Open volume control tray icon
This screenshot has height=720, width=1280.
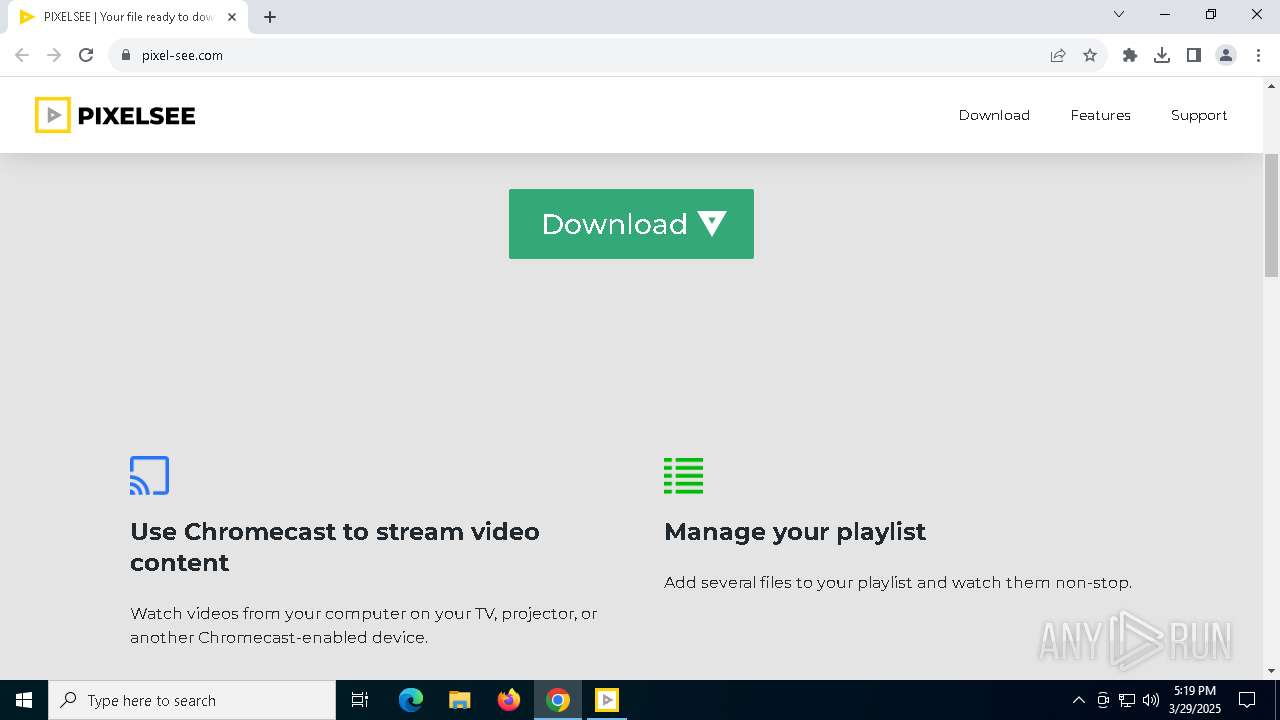click(1151, 700)
